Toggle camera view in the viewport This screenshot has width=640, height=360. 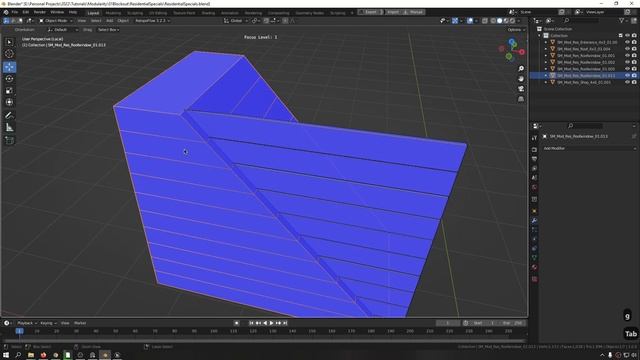pyautogui.click(x=521, y=89)
